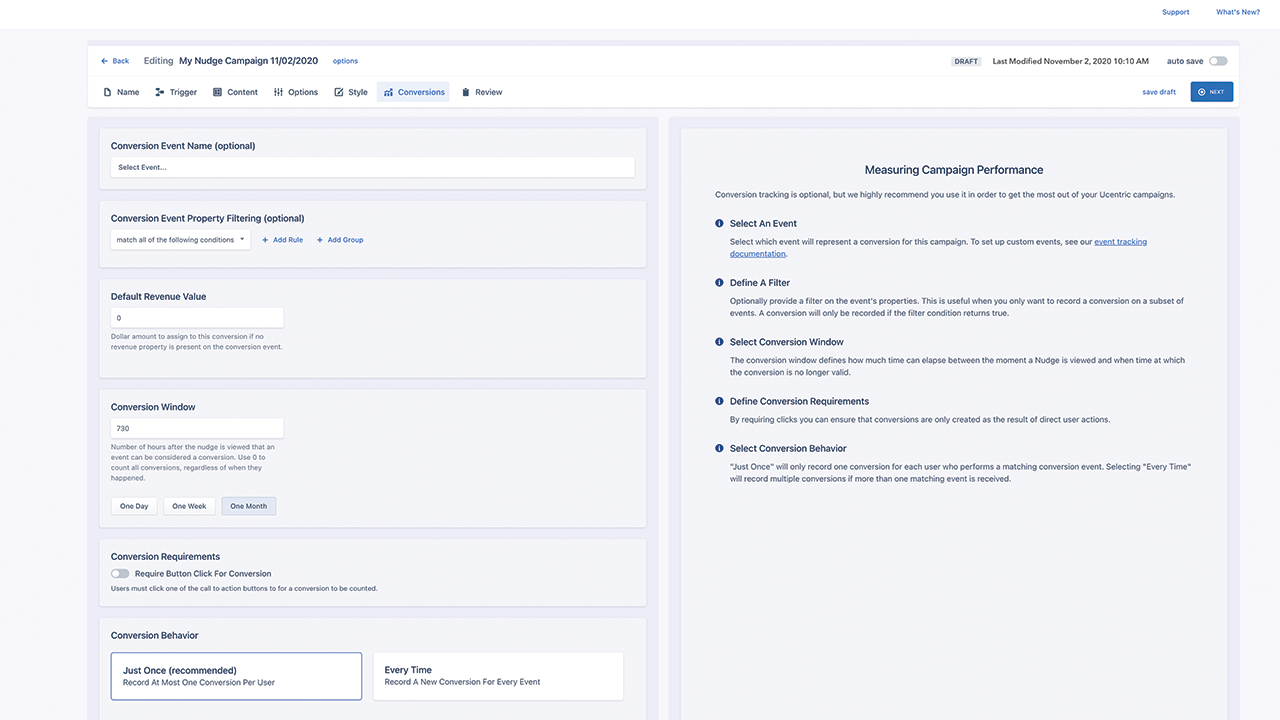Open the Select Event dropdown
Image resolution: width=1280 pixels, height=720 pixels.
(x=372, y=167)
